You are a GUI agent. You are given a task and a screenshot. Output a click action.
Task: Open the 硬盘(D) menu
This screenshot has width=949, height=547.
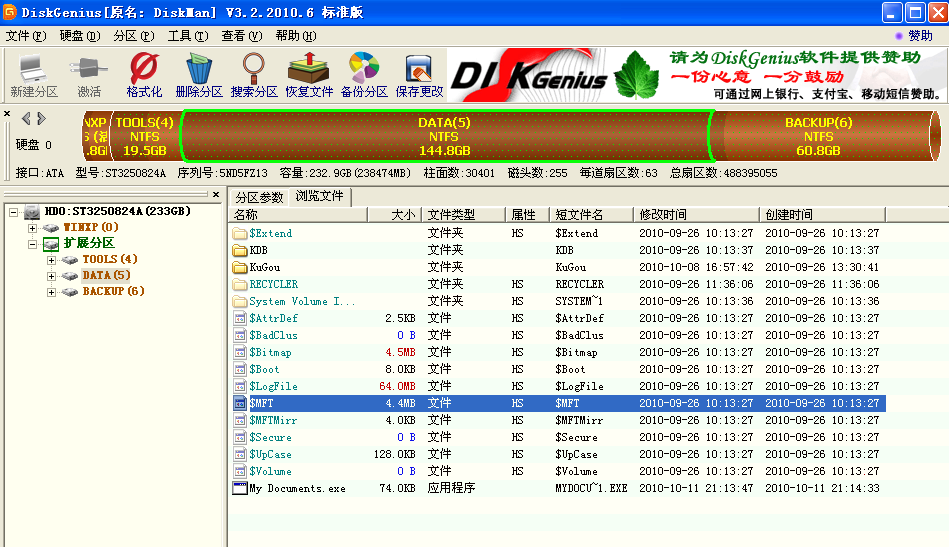pos(80,36)
